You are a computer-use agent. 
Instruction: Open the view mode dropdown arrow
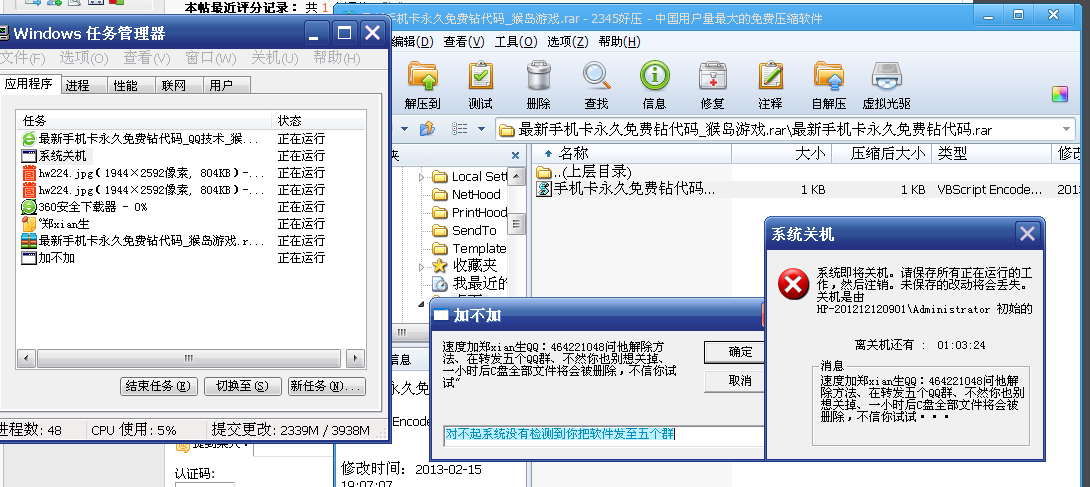pyautogui.click(x=480, y=129)
